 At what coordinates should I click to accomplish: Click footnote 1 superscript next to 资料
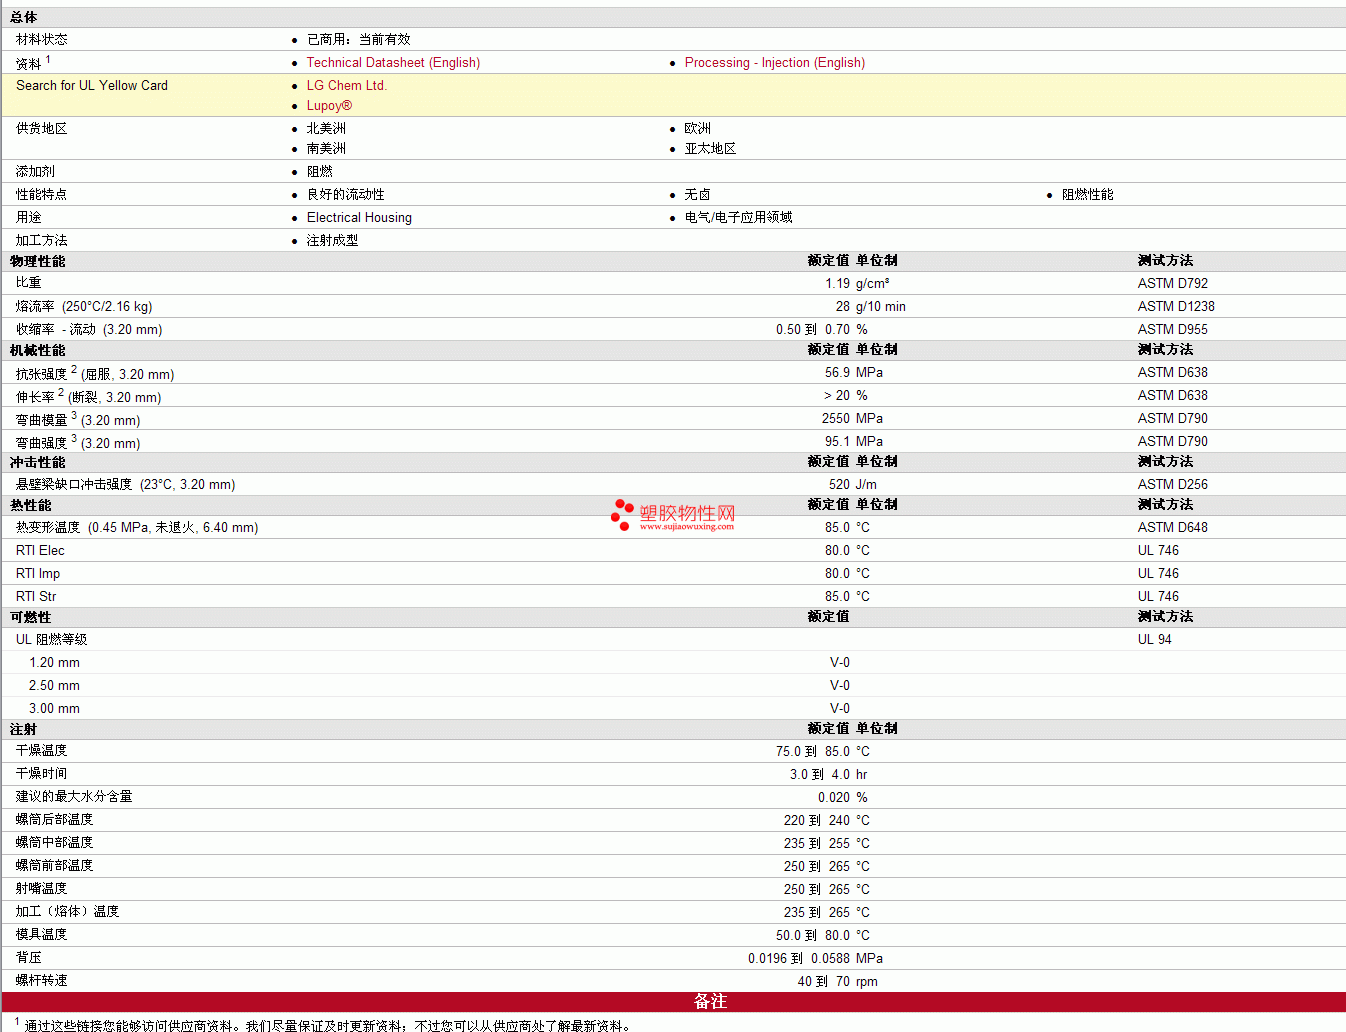pyautogui.click(x=48, y=59)
